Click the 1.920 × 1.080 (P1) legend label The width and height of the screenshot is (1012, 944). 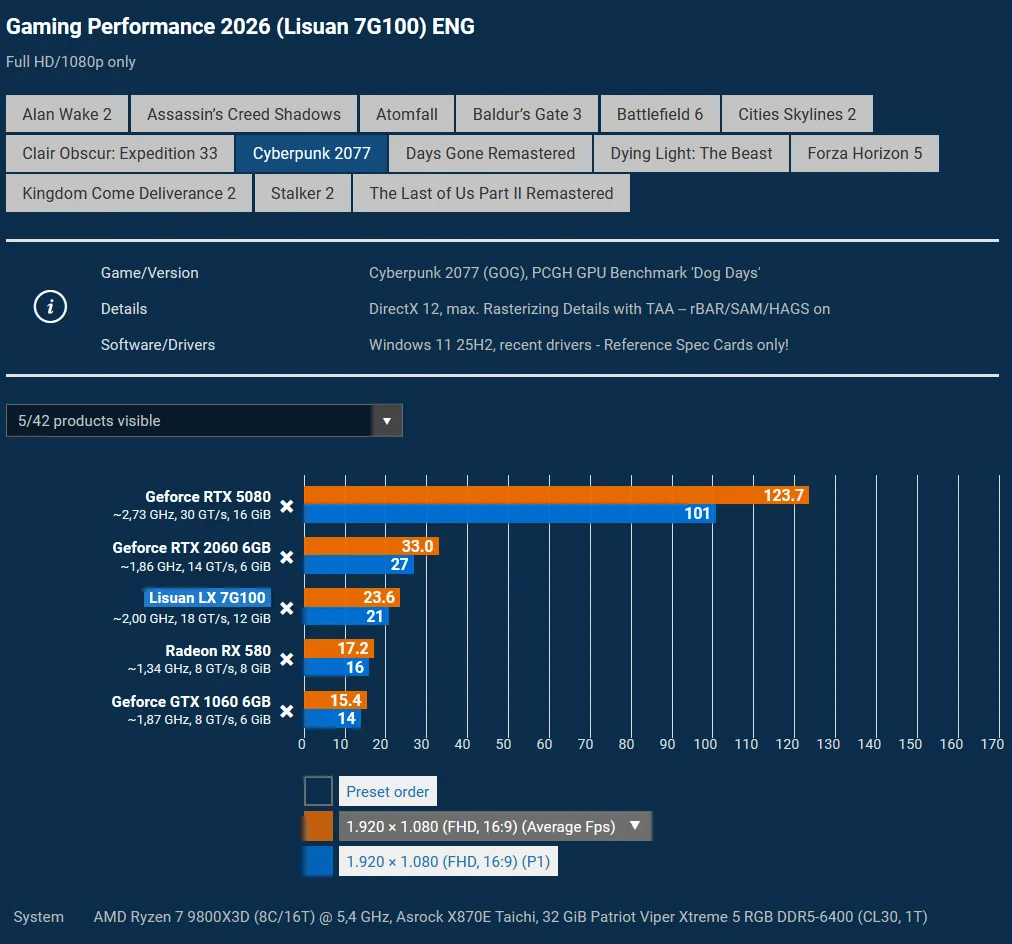click(449, 862)
